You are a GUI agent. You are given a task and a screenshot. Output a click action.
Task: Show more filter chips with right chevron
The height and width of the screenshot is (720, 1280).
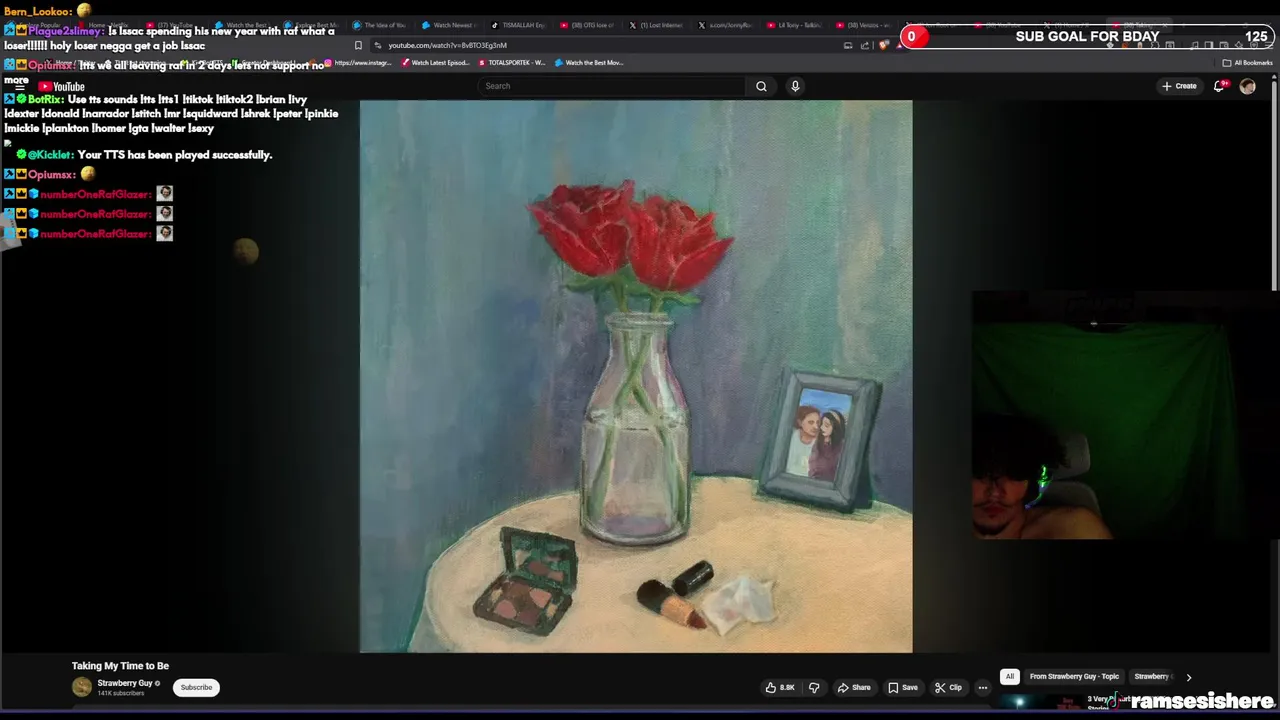1188,677
